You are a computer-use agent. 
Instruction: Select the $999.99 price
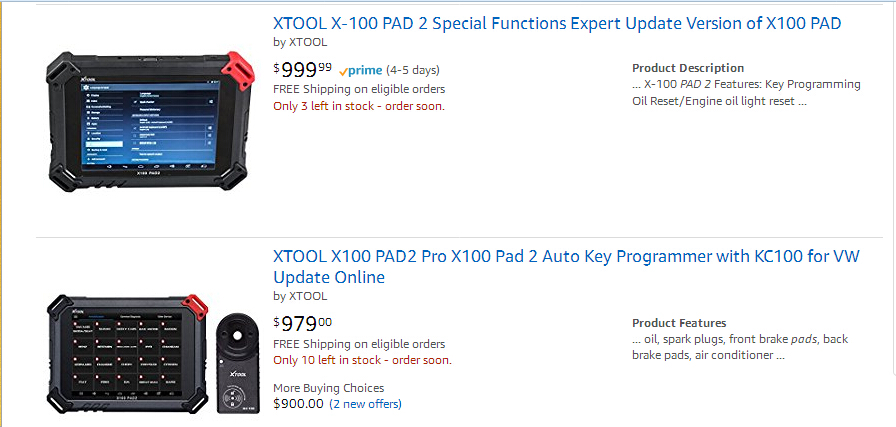click(303, 68)
